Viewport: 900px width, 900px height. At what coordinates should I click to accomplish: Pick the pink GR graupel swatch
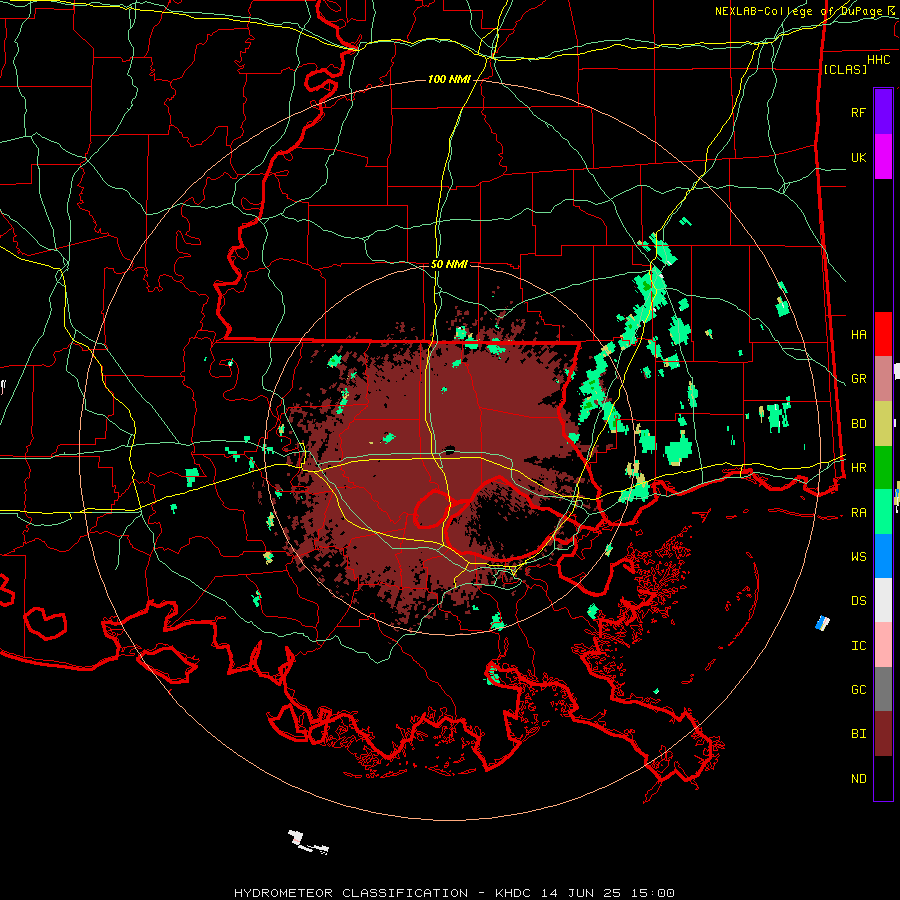click(883, 379)
